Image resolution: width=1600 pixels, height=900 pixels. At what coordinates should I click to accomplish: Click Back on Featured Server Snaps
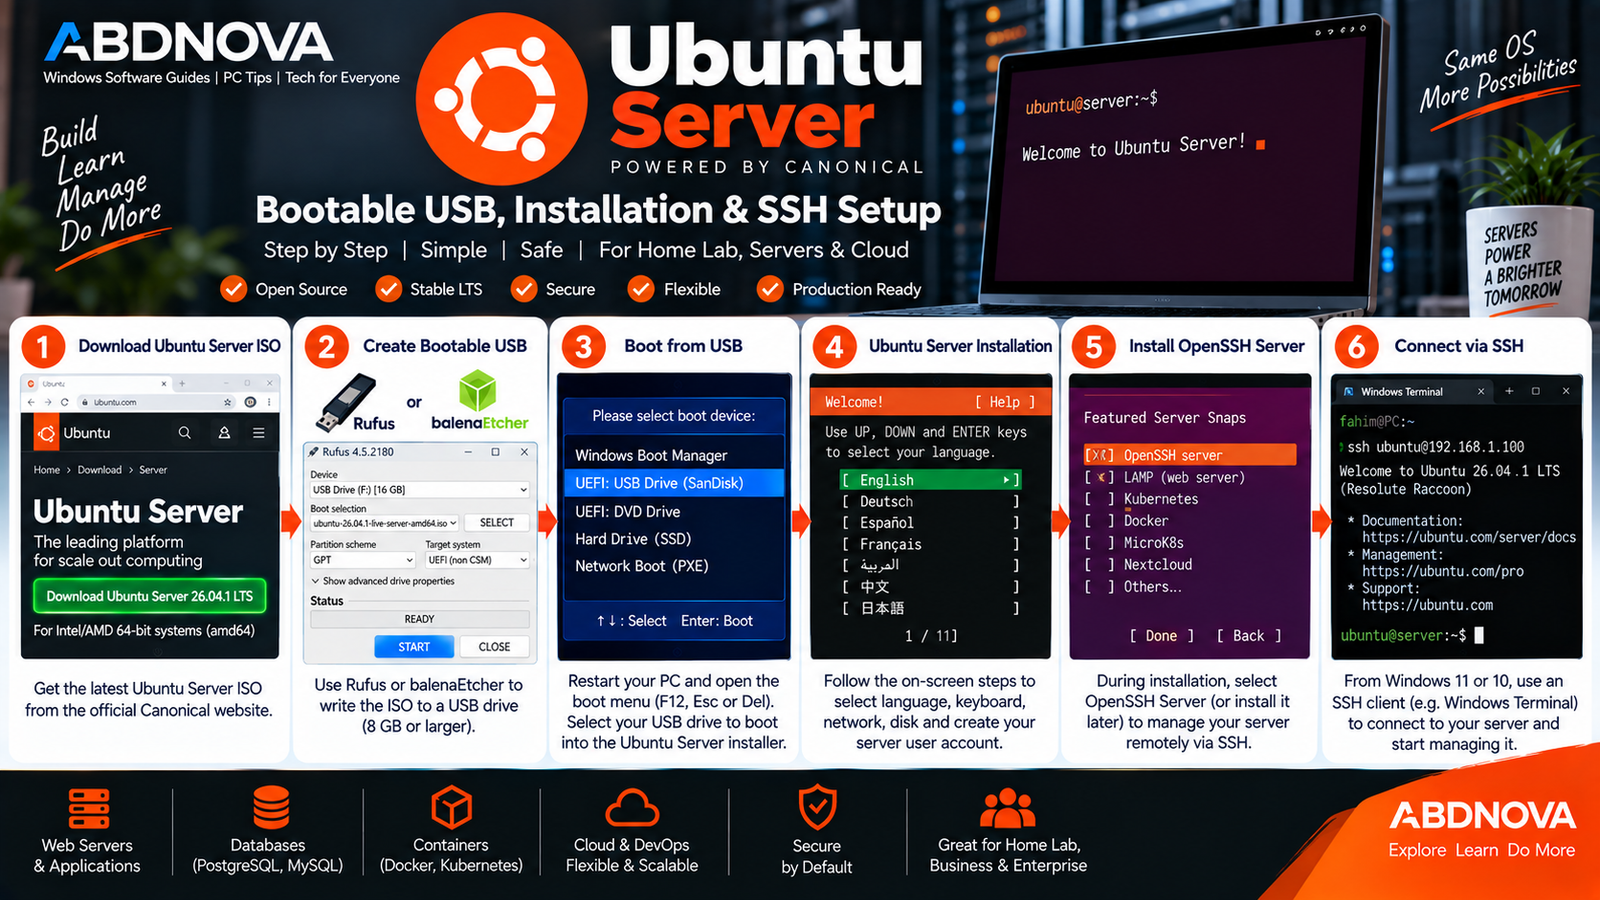1248,636
